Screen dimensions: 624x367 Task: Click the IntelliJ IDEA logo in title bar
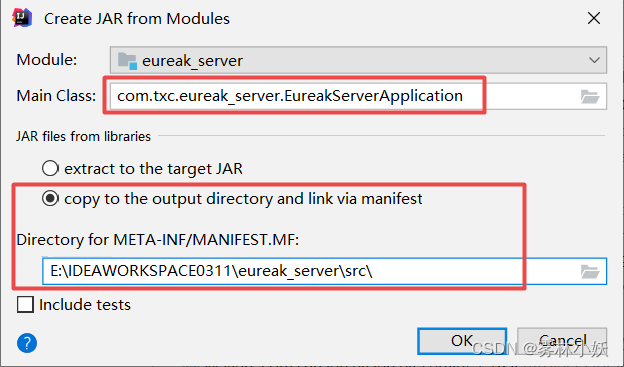22,18
